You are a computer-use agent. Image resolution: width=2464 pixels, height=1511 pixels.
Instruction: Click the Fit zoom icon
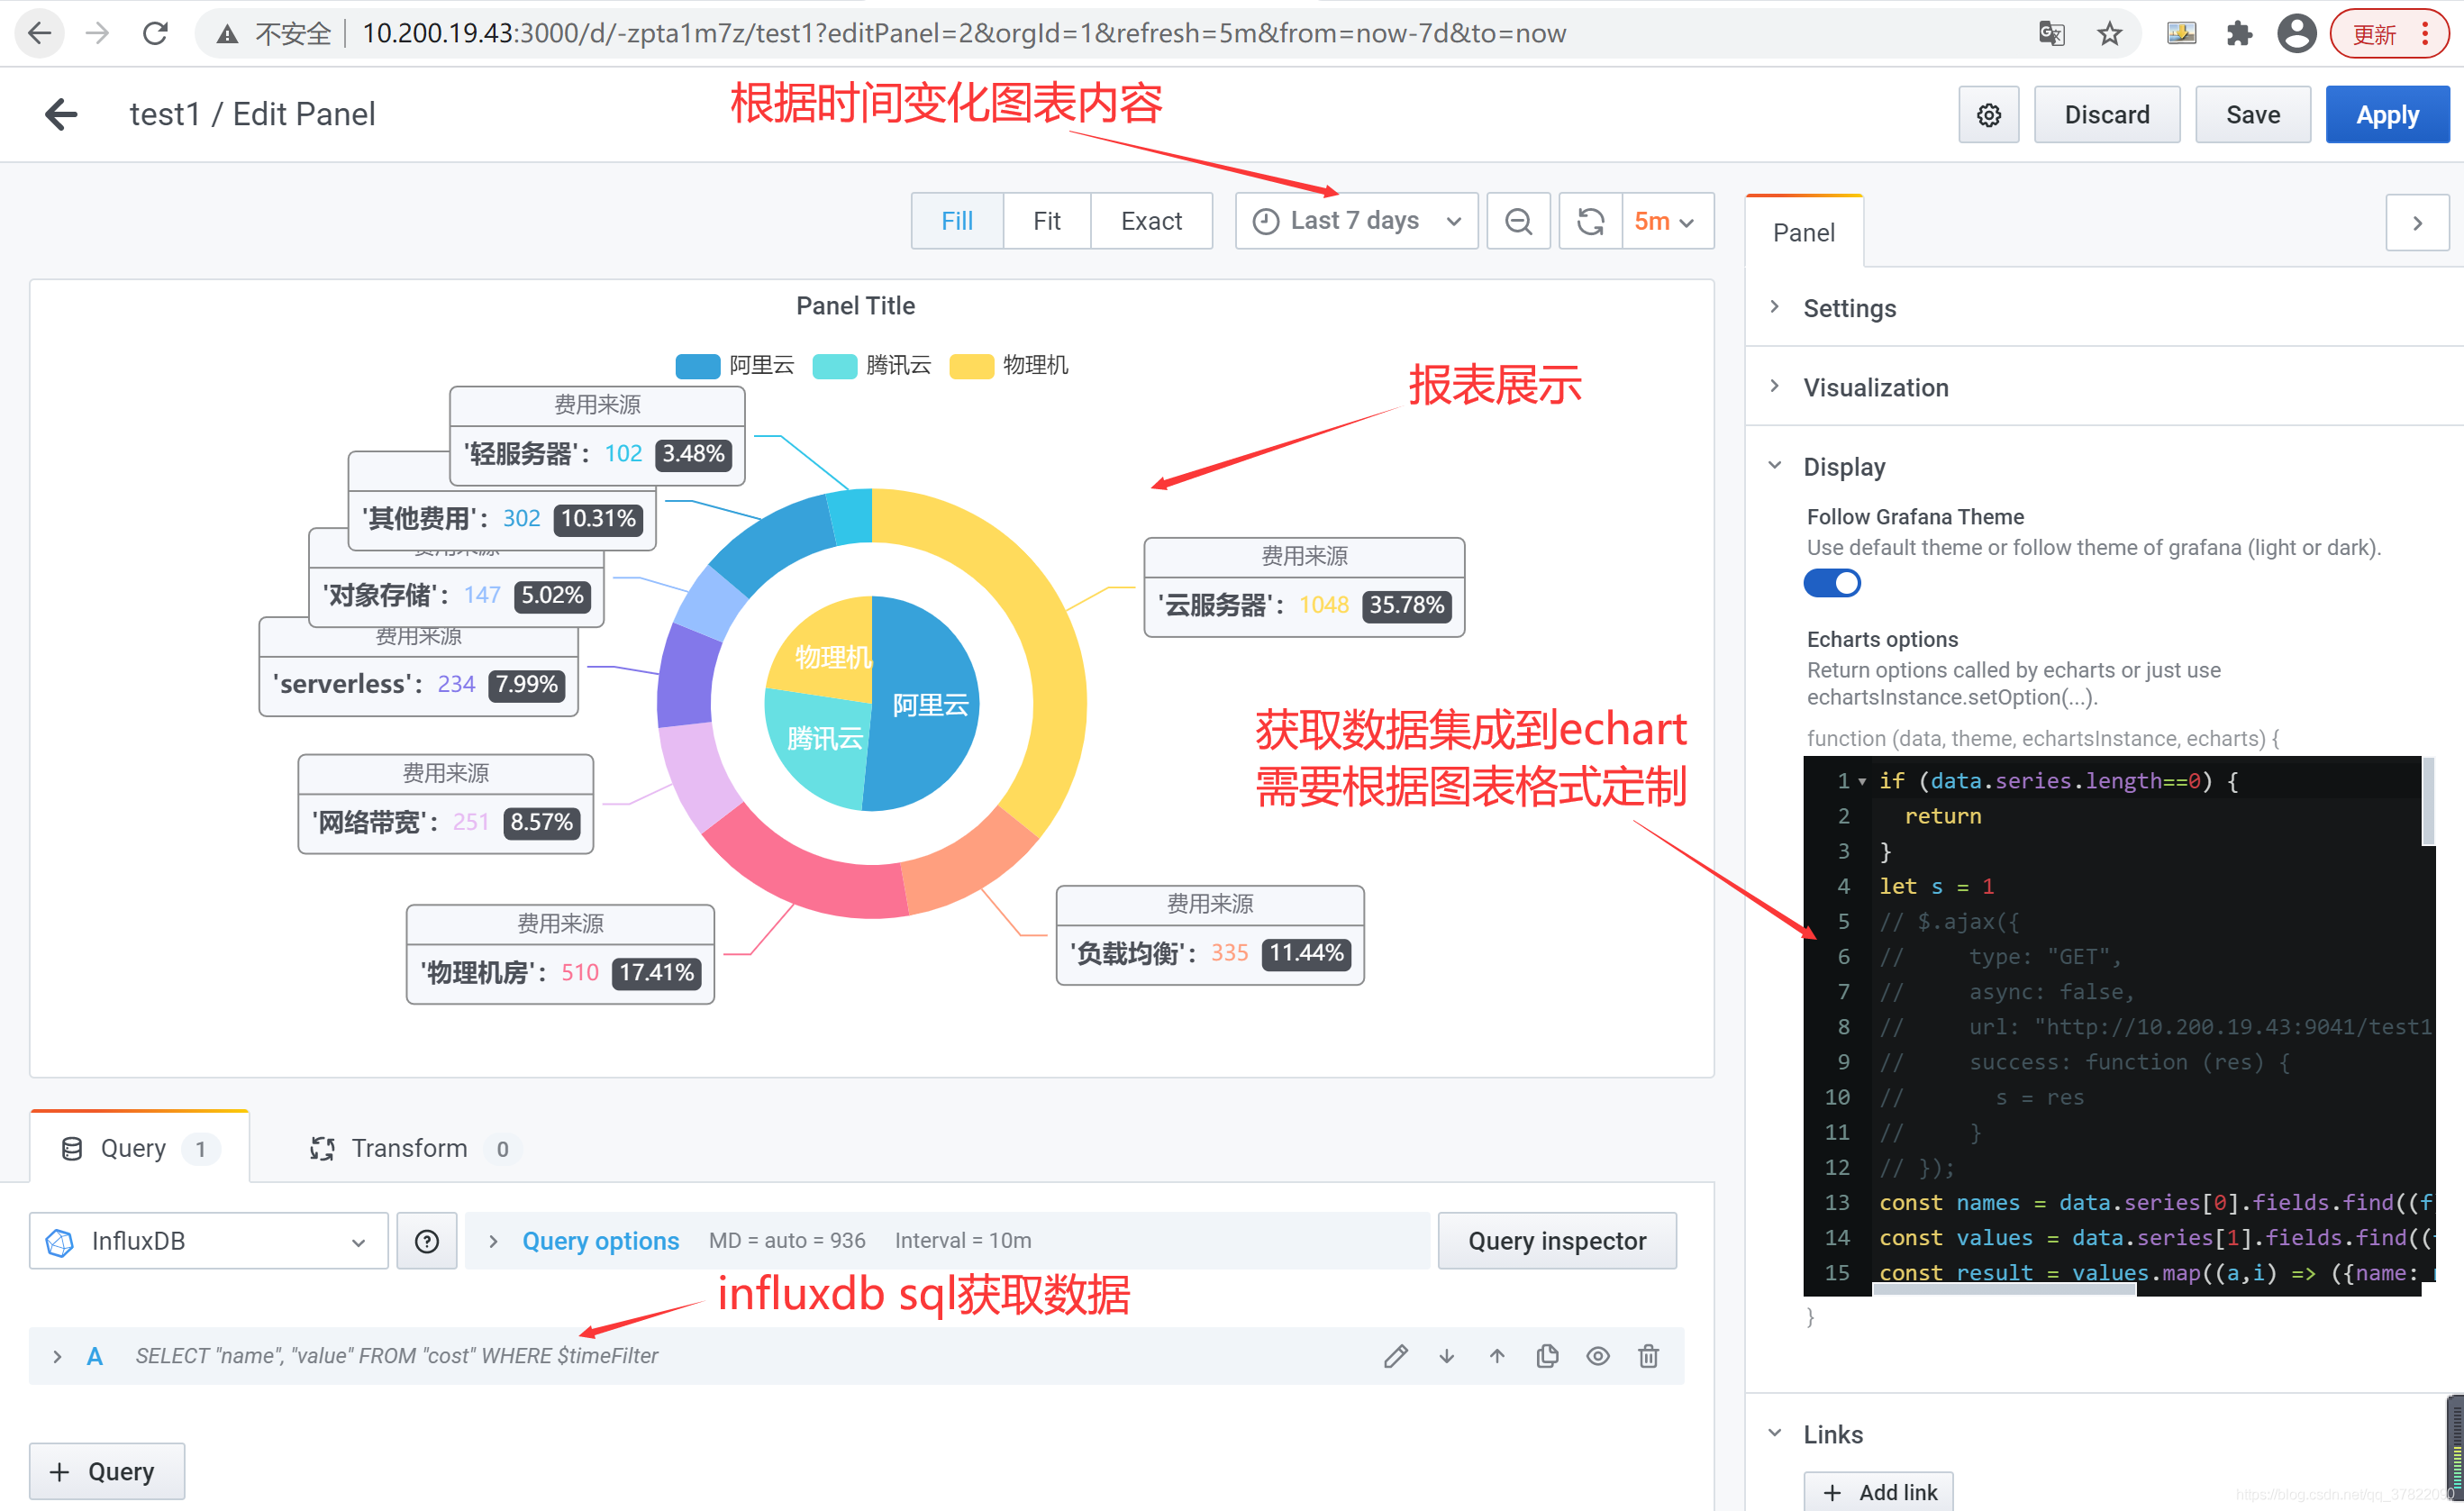click(1049, 218)
